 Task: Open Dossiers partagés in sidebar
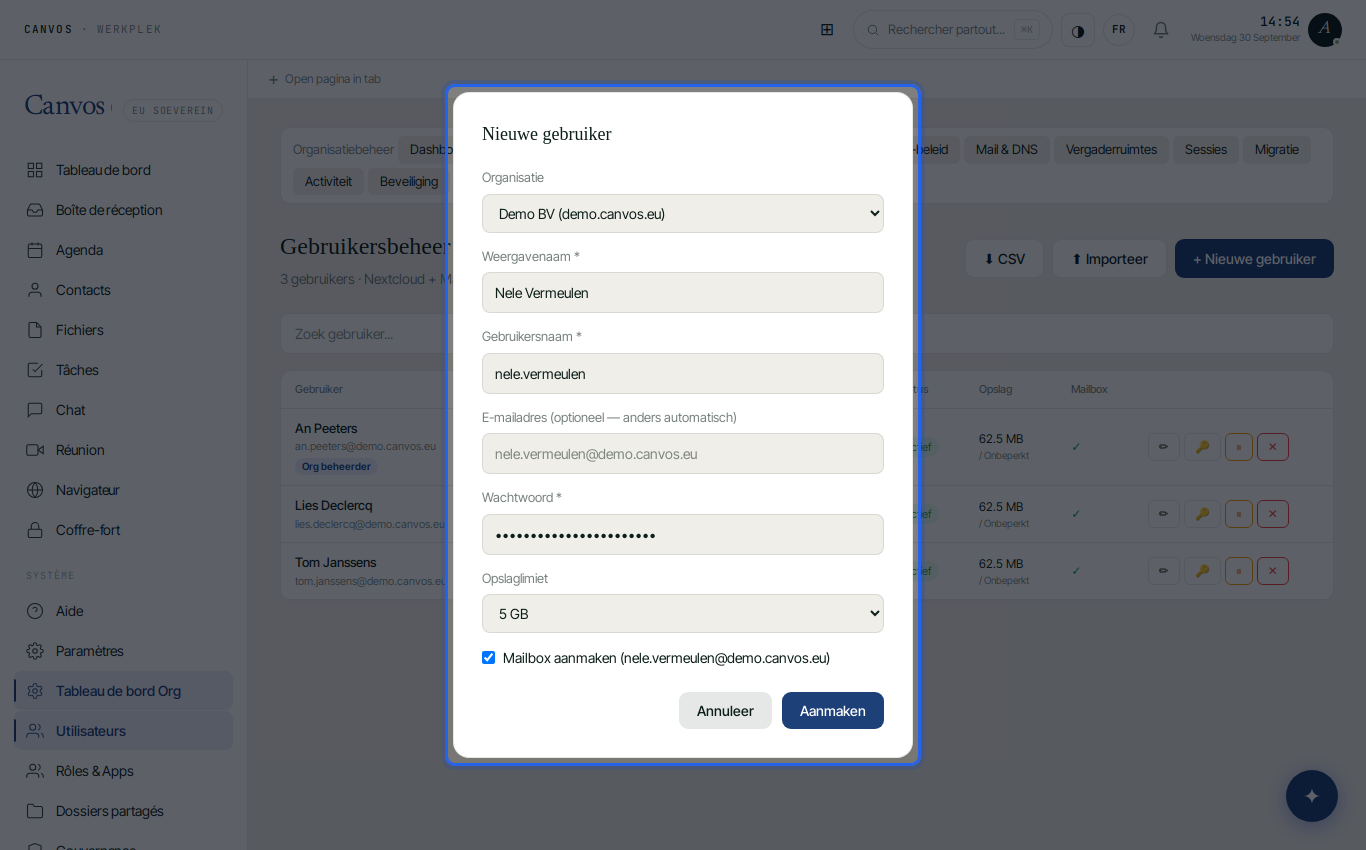[123, 811]
